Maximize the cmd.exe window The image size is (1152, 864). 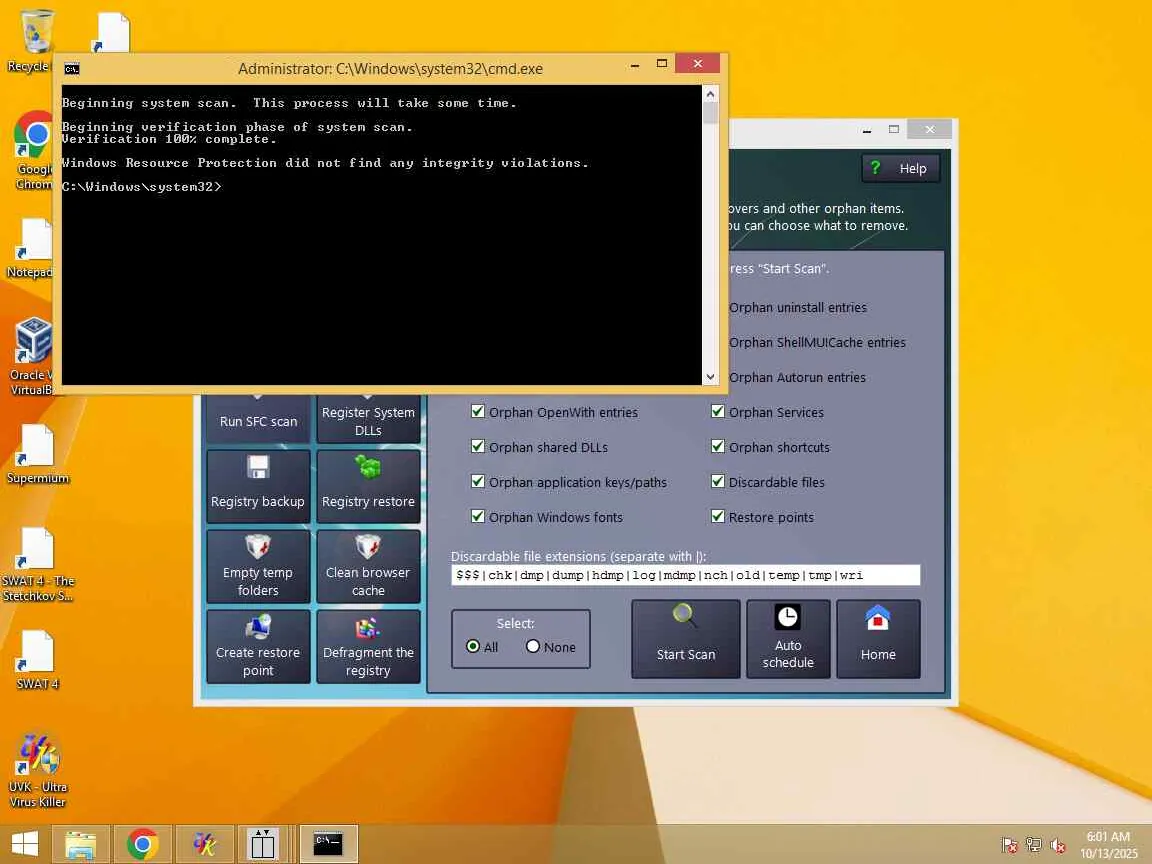pyautogui.click(x=661, y=64)
